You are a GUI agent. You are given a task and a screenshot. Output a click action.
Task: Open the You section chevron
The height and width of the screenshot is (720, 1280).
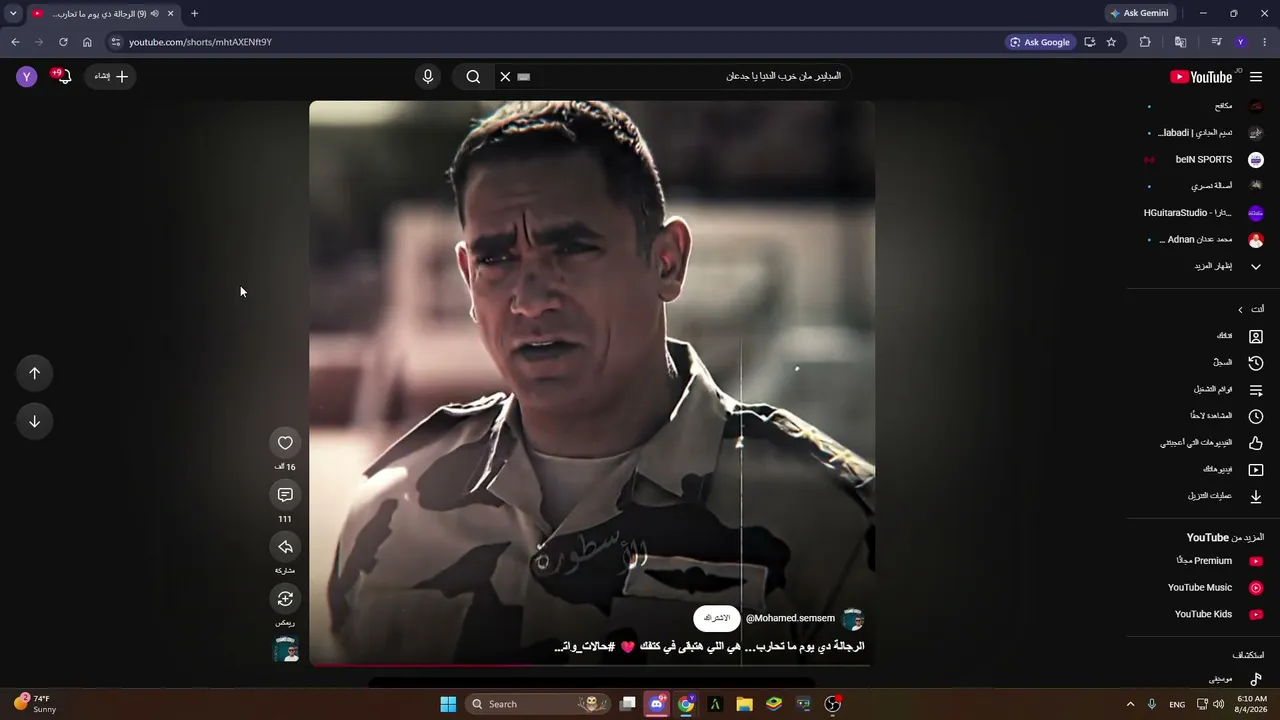(1240, 310)
